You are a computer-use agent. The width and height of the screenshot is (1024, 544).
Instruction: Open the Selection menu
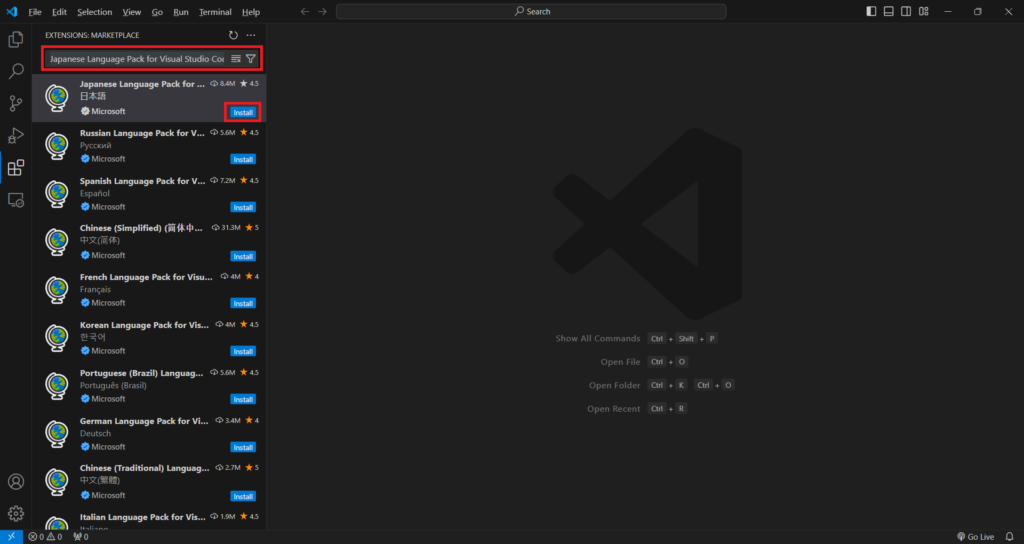95,12
